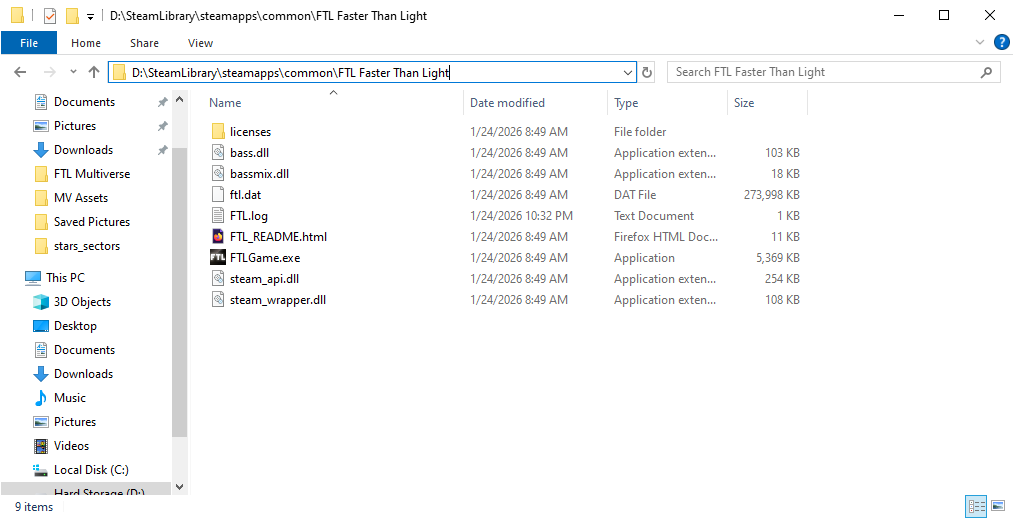Click the Properties quick access icon
This screenshot has height=519, width=1014.
click(50, 16)
